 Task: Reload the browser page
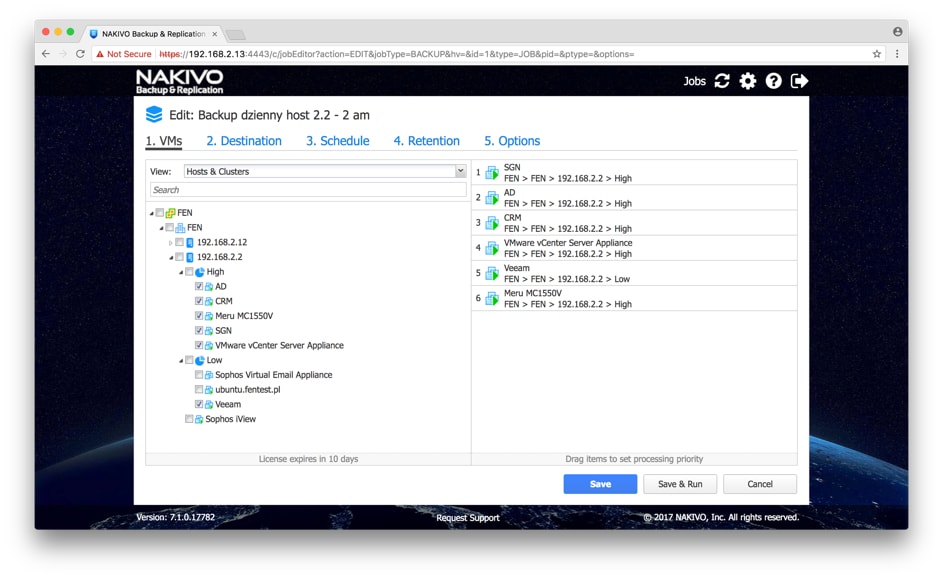81,54
